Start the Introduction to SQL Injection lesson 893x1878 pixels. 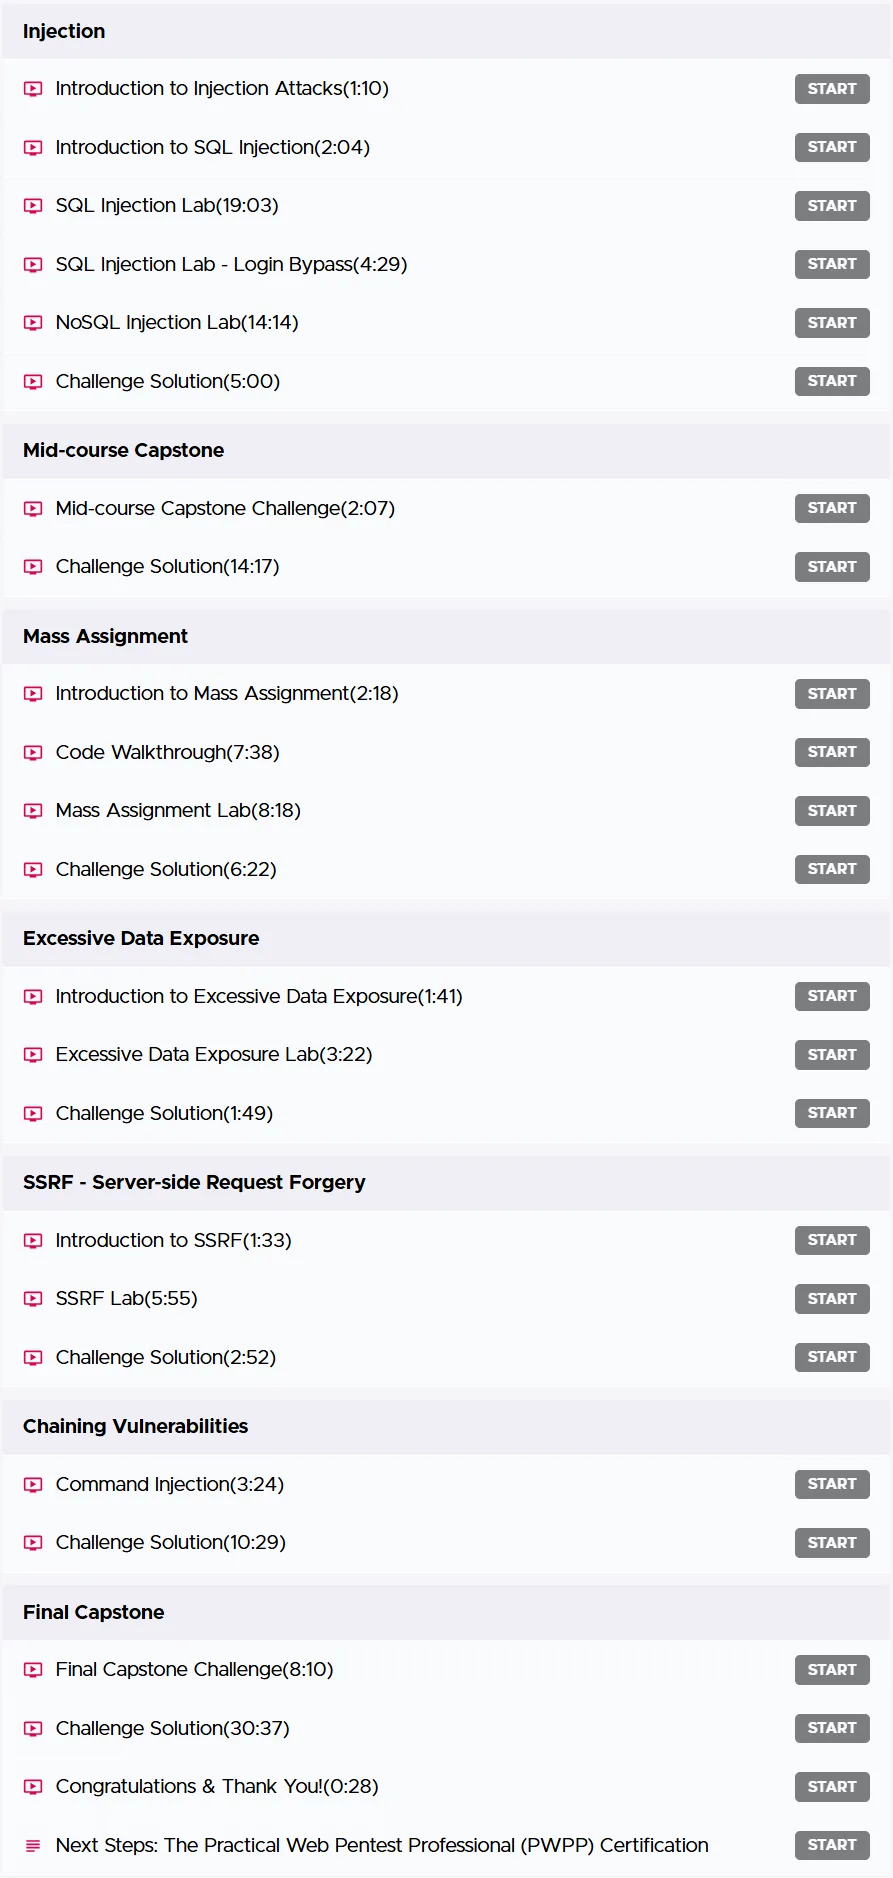click(x=832, y=147)
